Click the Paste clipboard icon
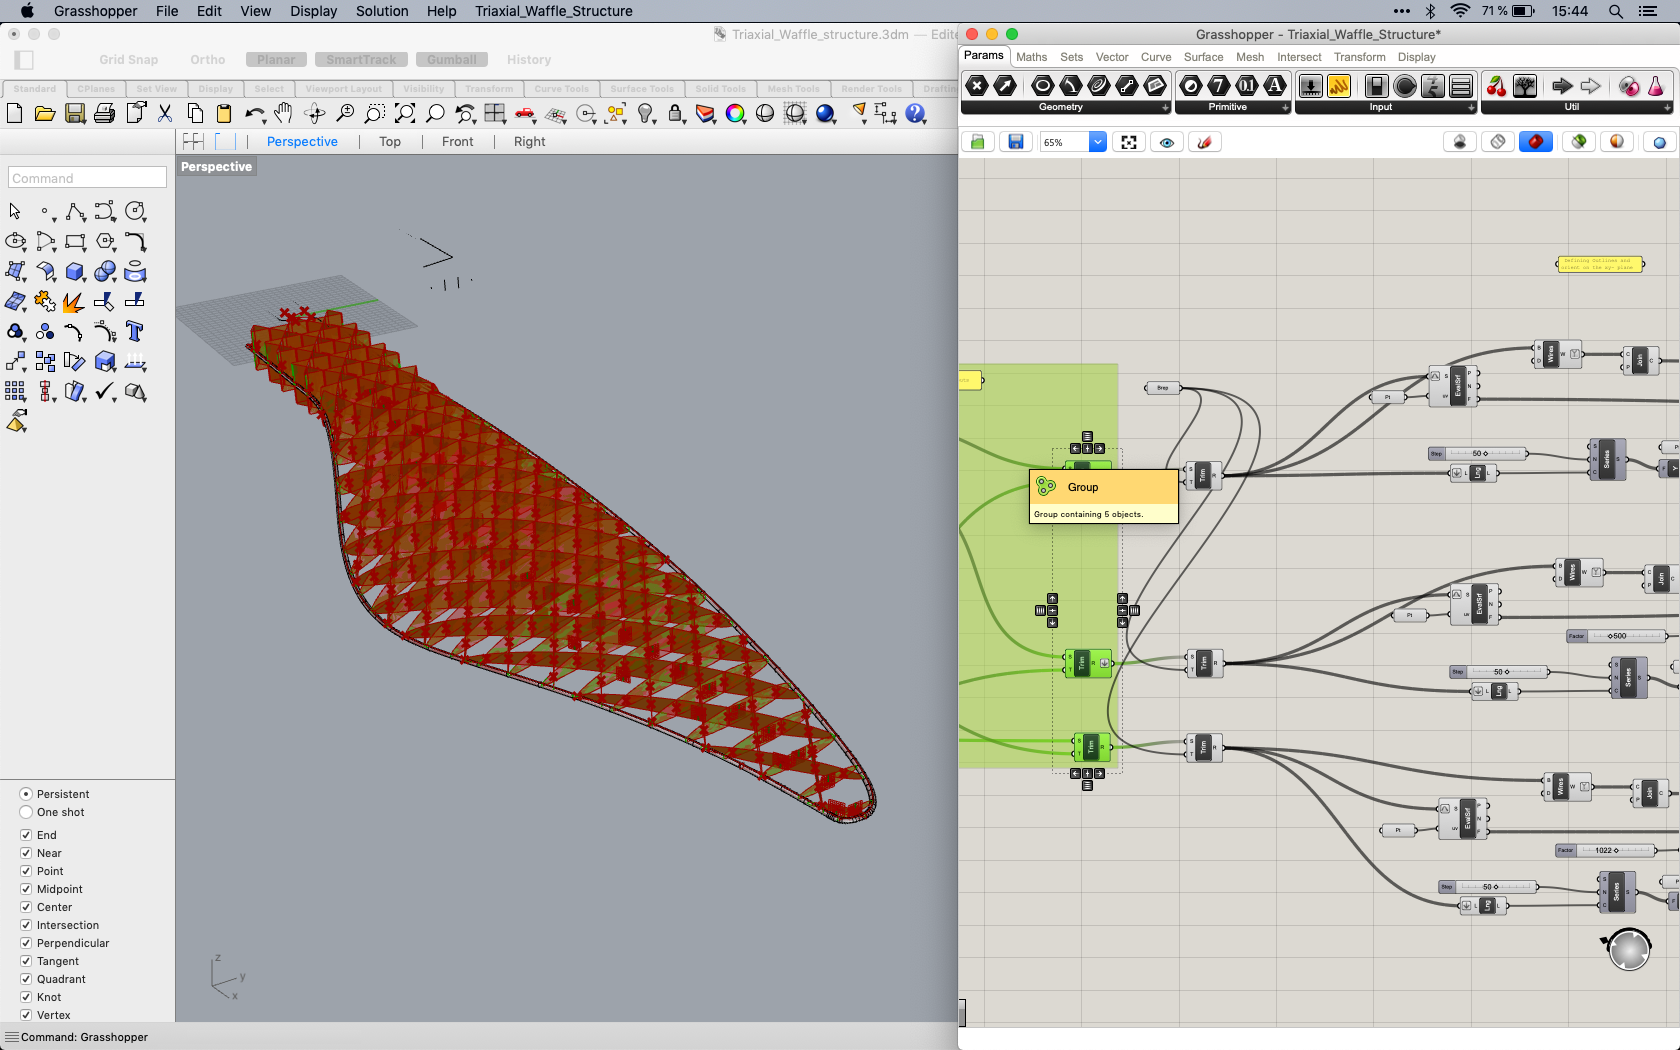Image resolution: width=1680 pixels, height=1050 pixels. point(224,114)
